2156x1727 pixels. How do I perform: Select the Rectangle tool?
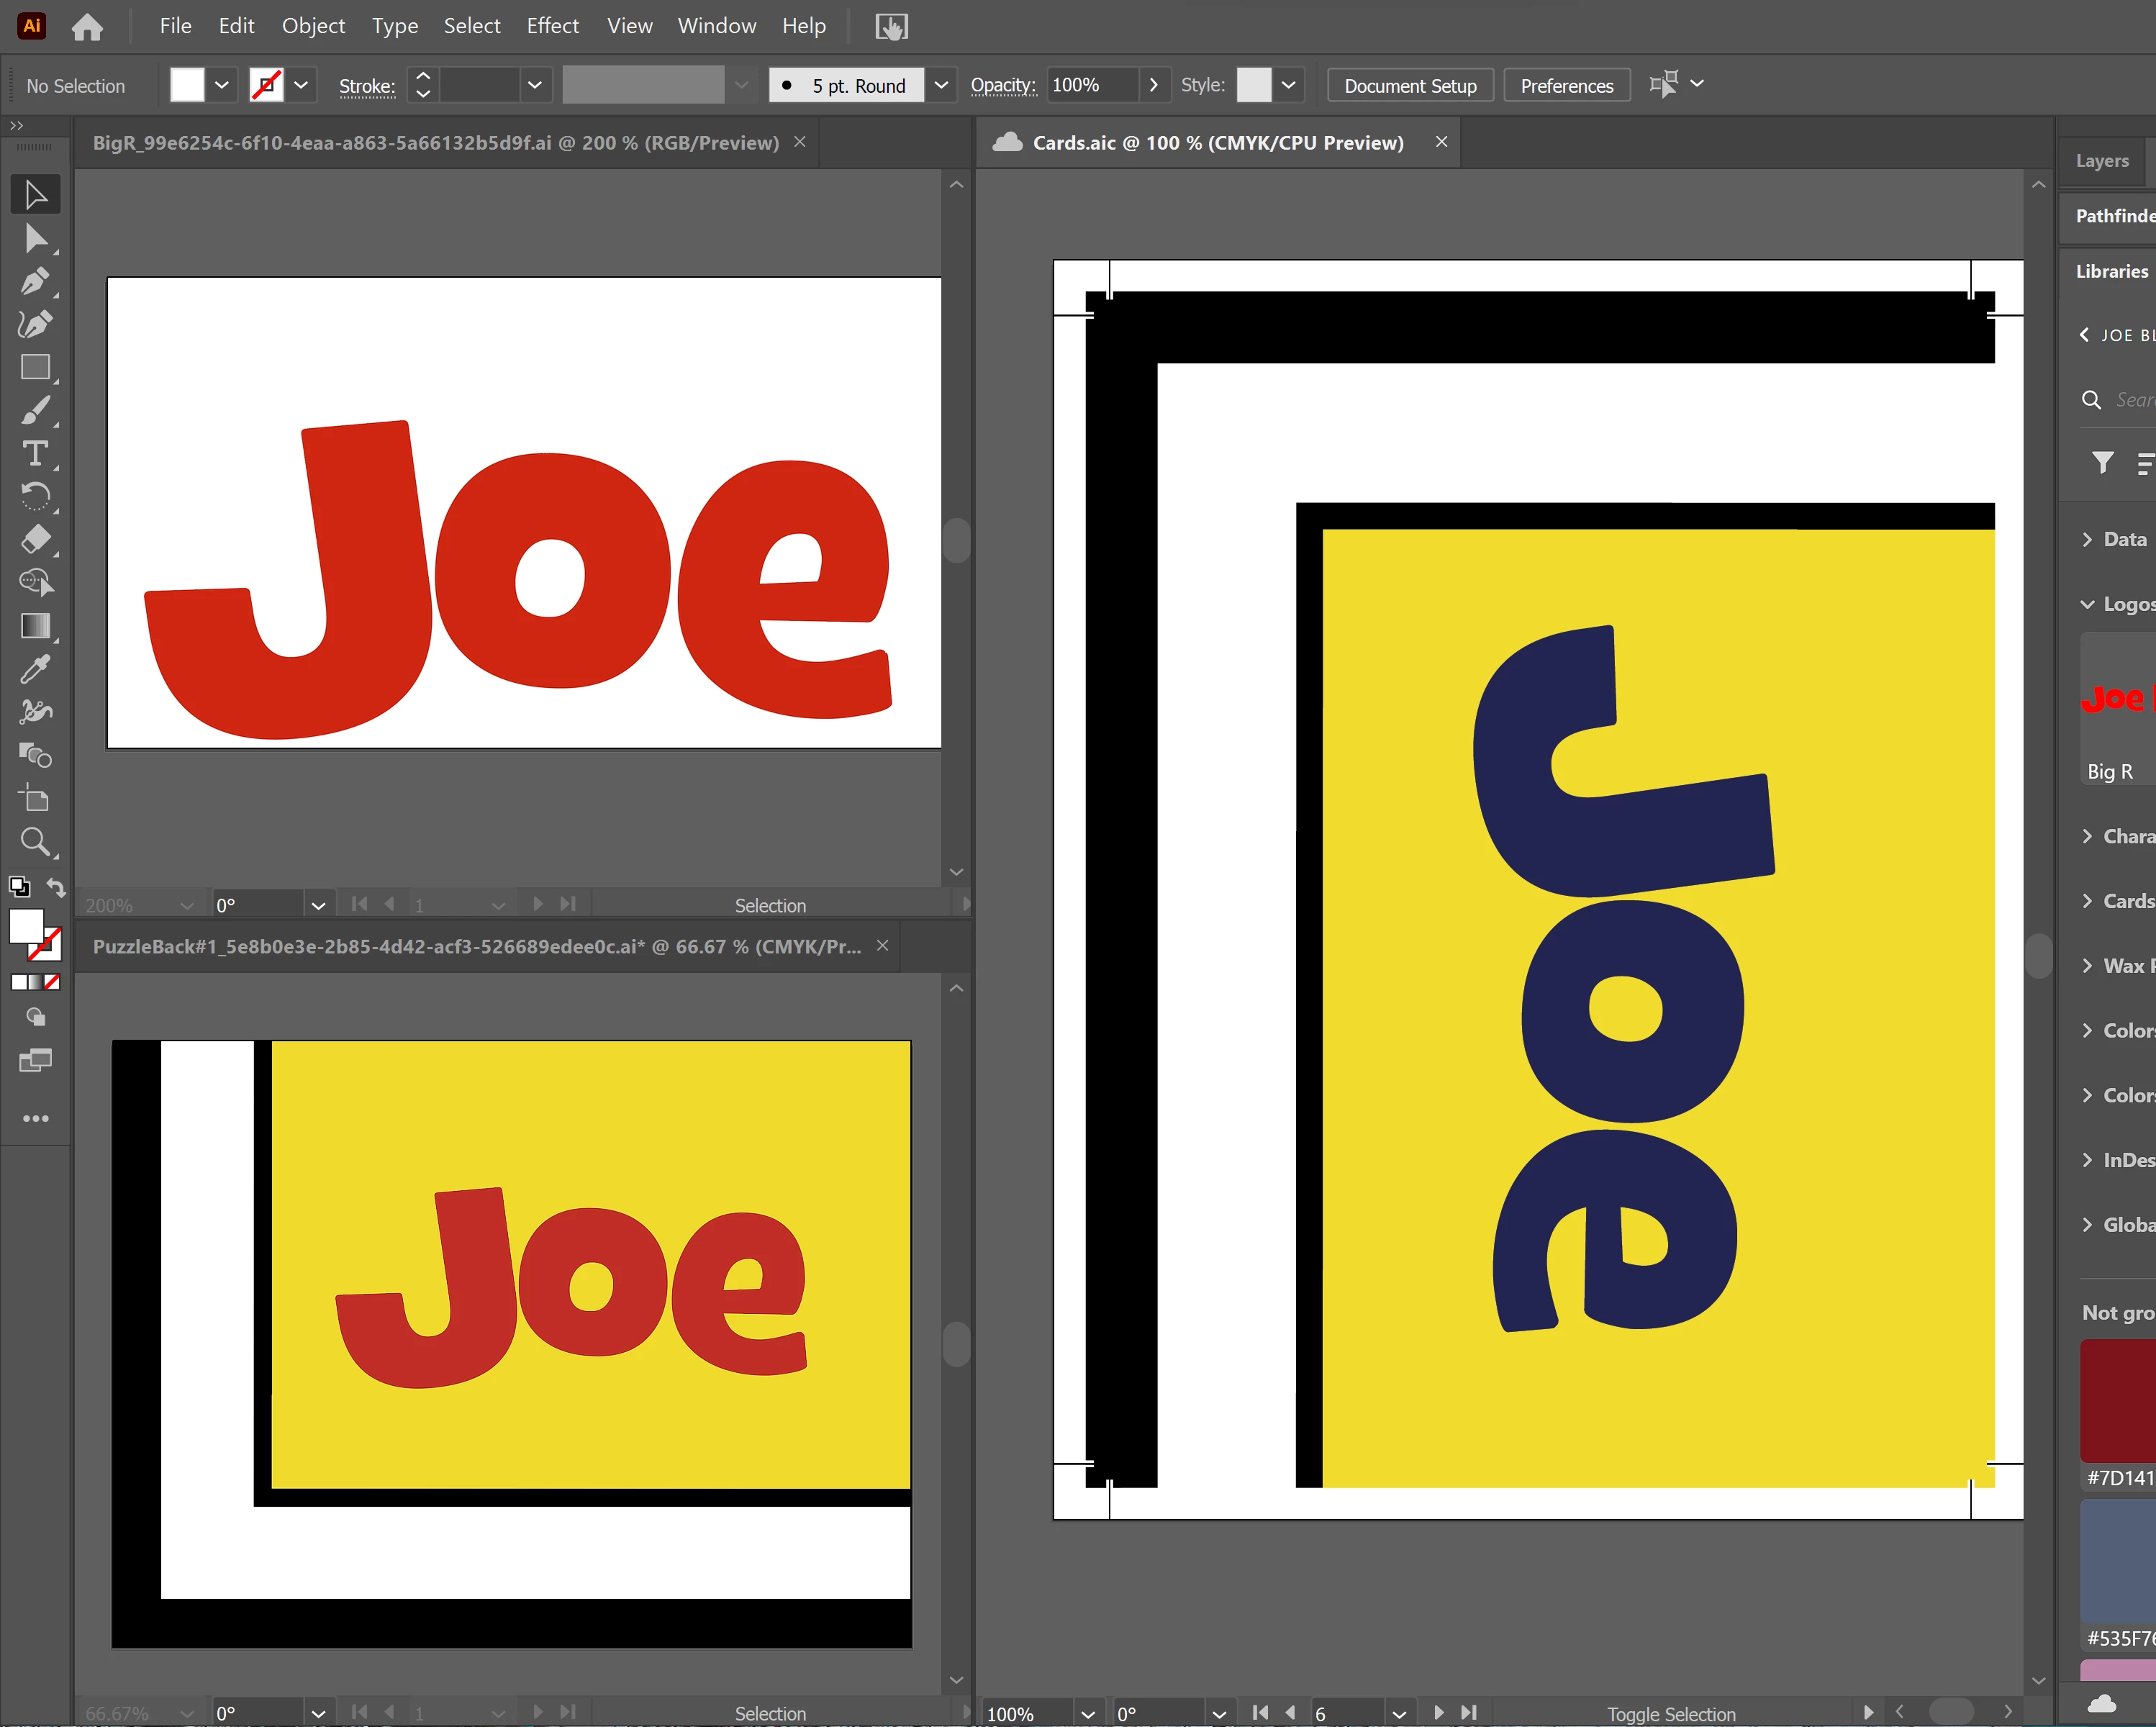click(x=34, y=368)
